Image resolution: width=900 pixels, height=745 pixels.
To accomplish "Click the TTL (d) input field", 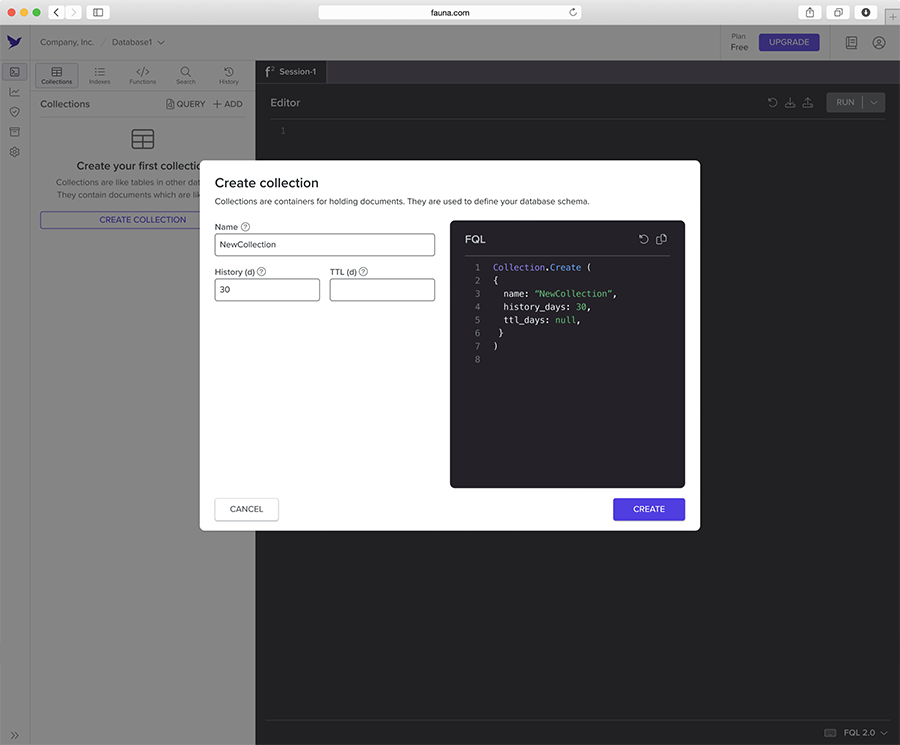I will [x=382, y=290].
